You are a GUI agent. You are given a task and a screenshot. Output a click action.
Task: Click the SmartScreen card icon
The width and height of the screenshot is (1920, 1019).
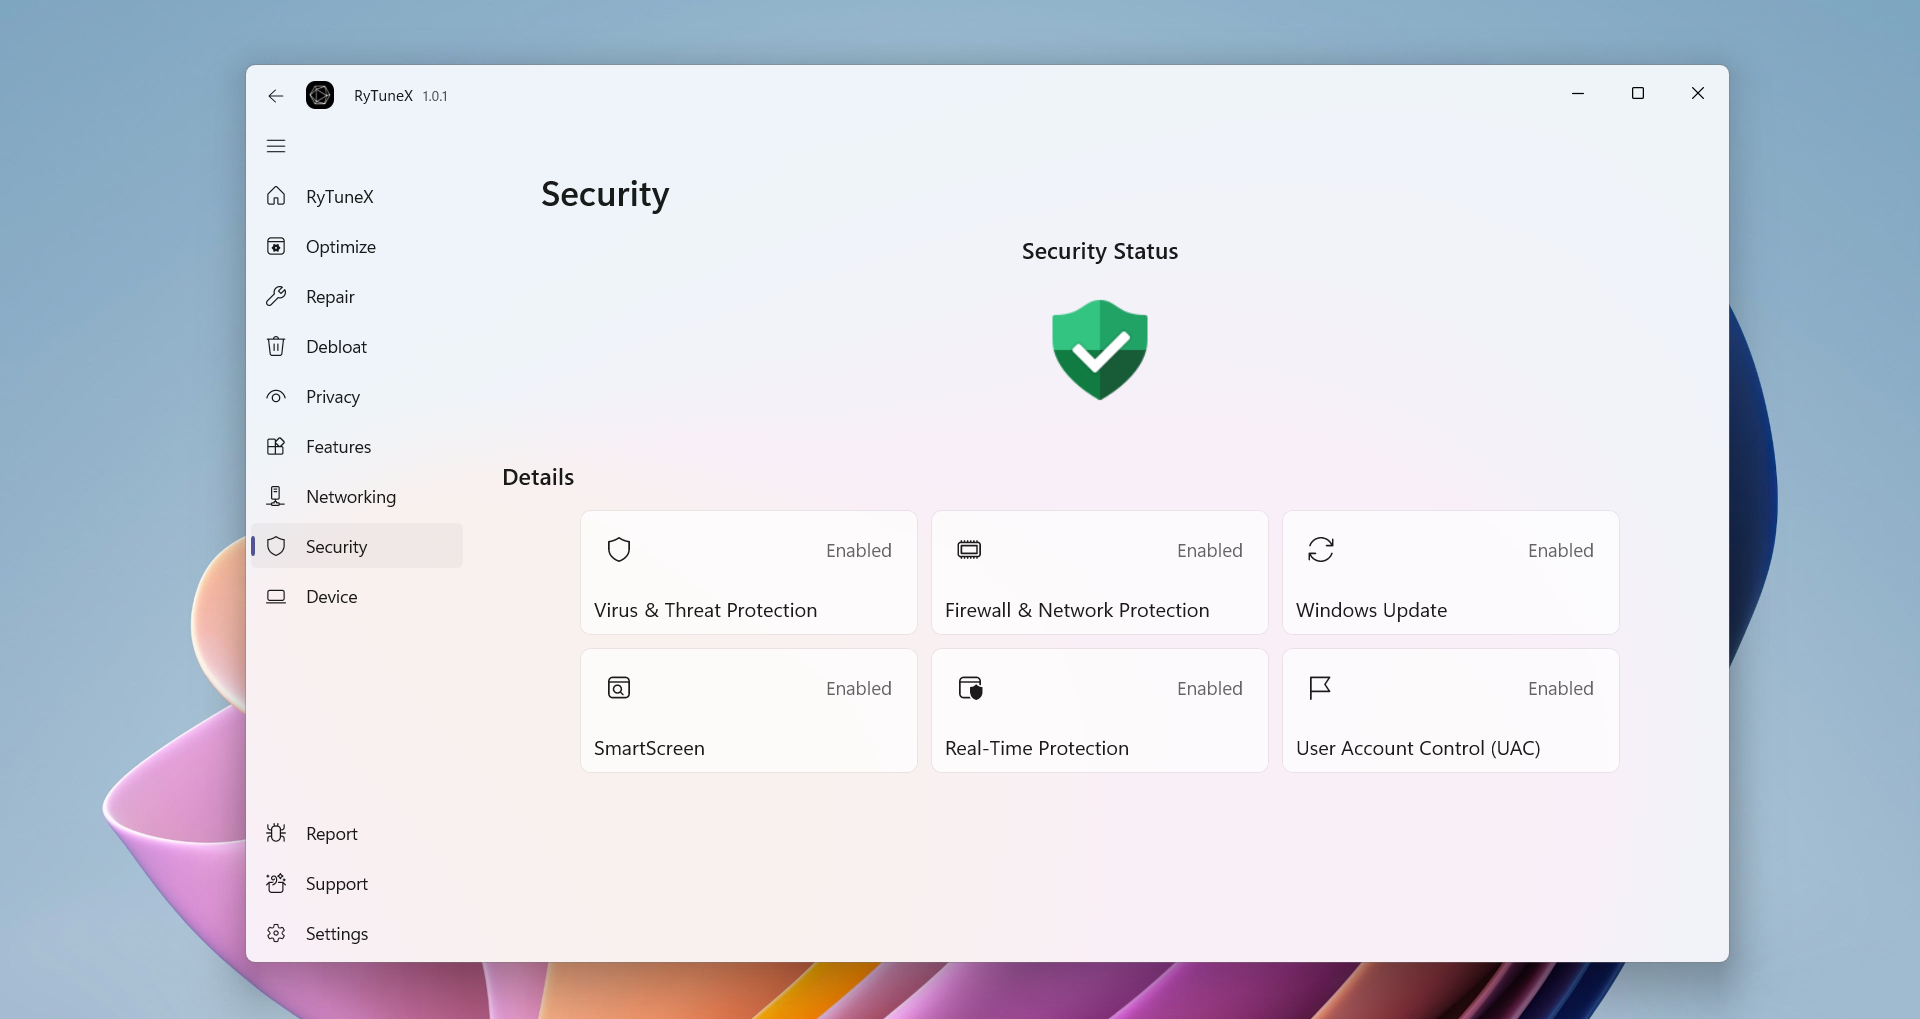tap(619, 687)
